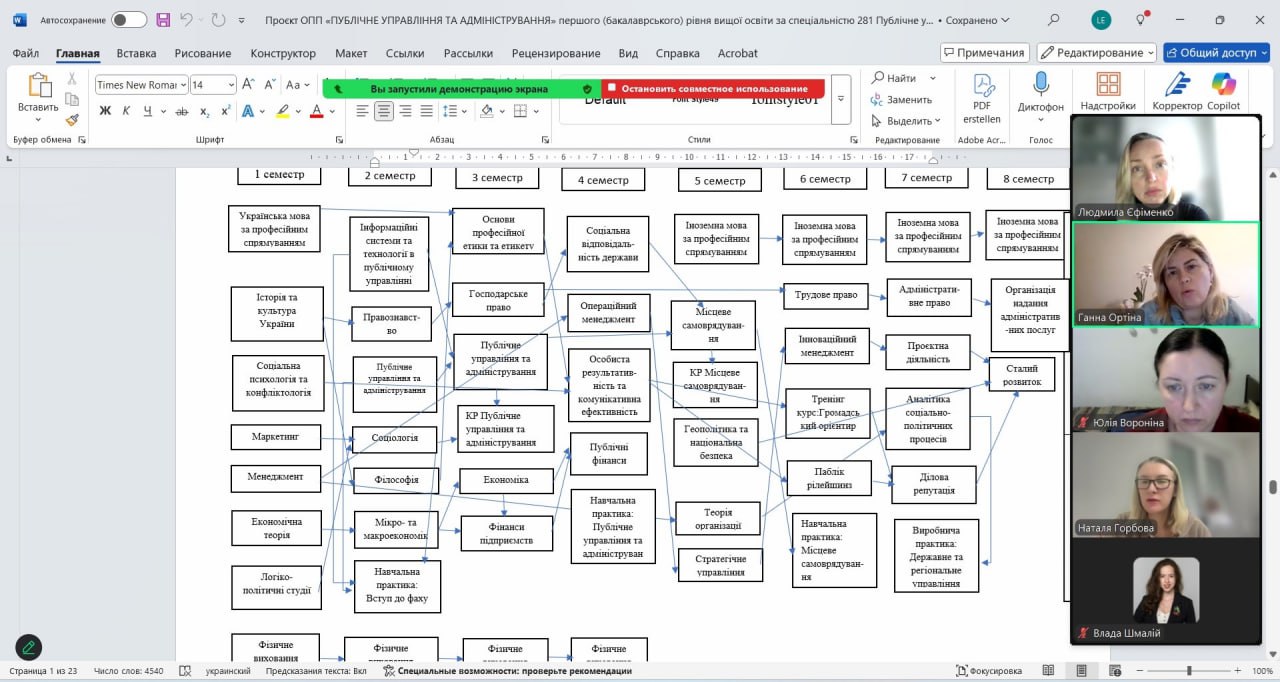Increase font size with the A-up icon
The width and height of the screenshot is (1280, 682).
click(x=249, y=85)
